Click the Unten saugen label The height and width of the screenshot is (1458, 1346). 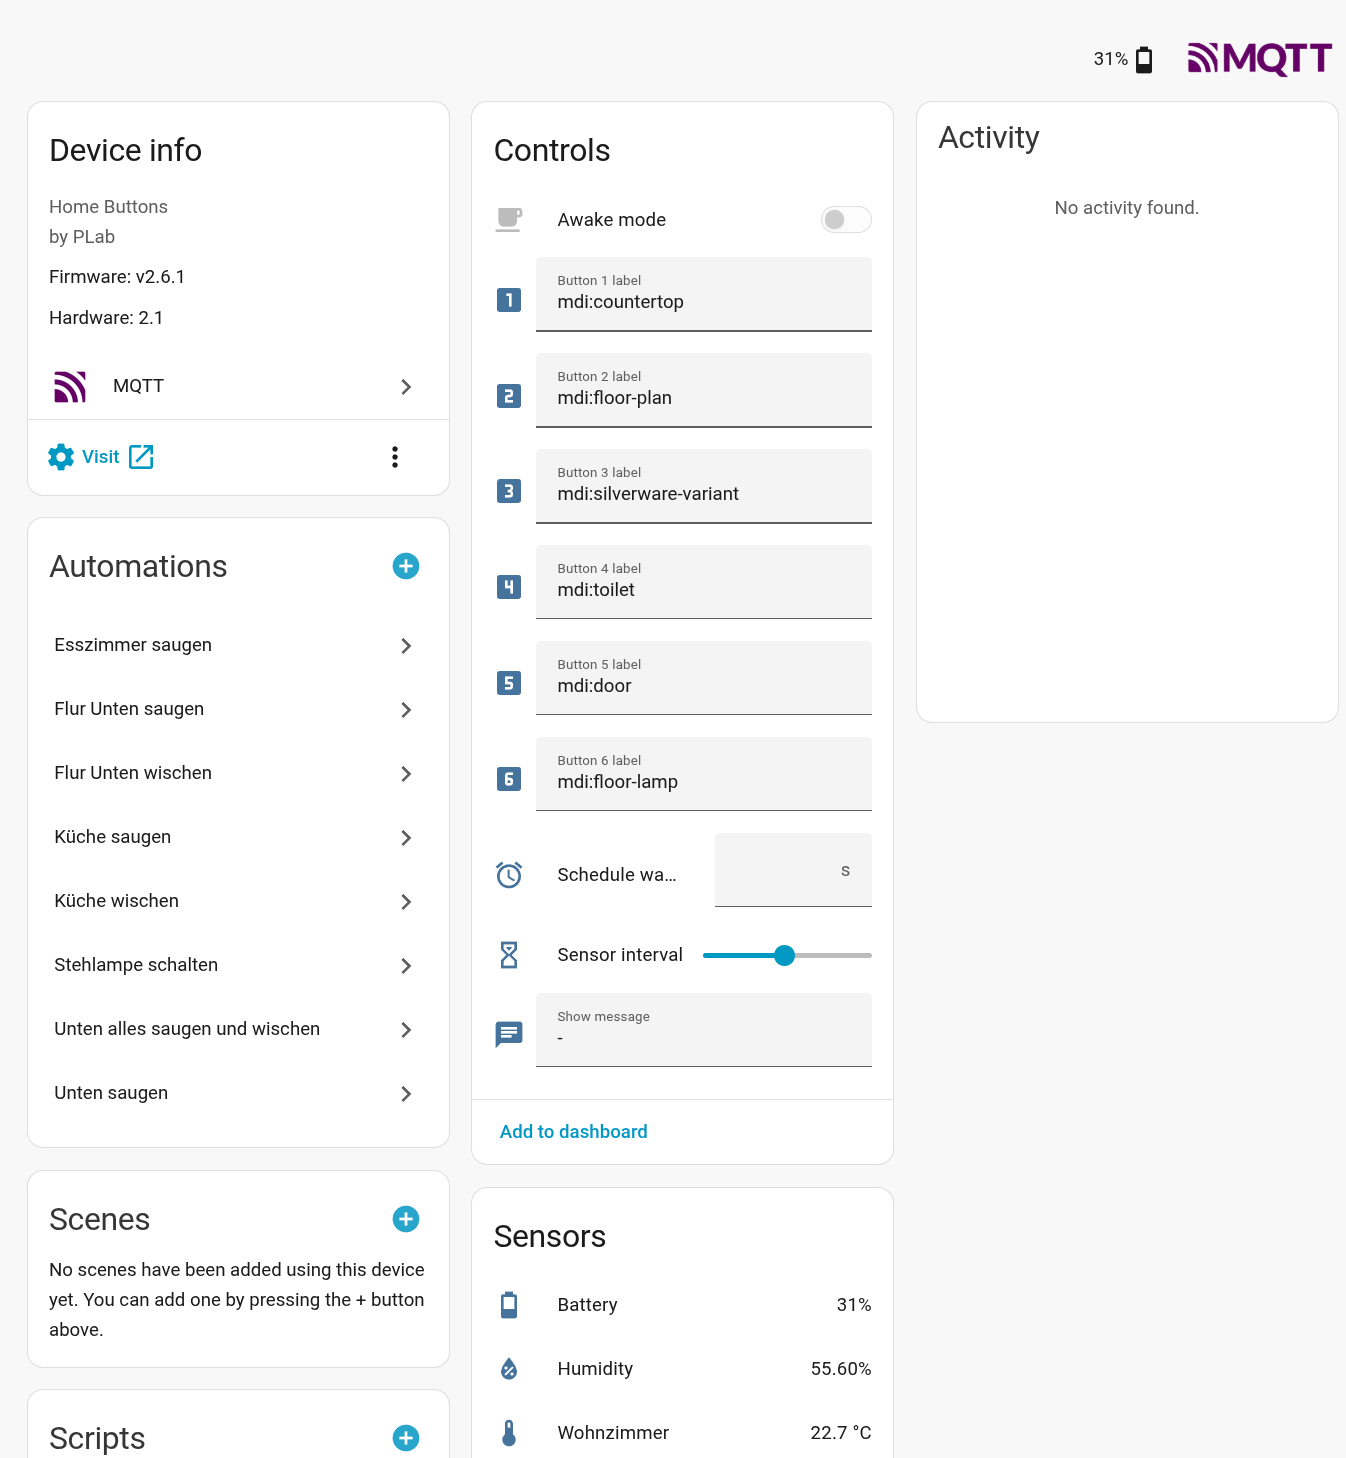tap(111, 1093)
